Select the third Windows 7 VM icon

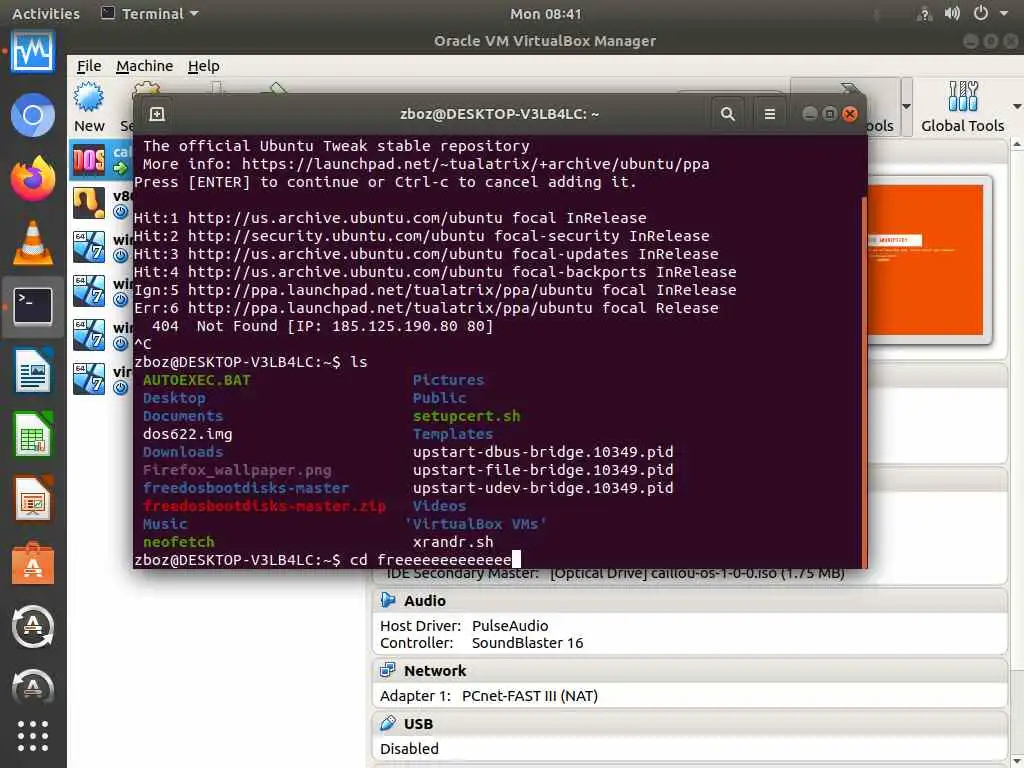[x=89, y=334]
